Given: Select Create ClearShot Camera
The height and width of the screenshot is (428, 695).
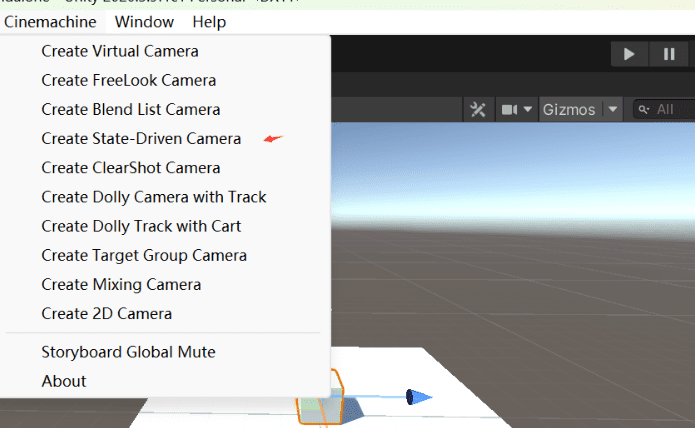Looking at the screenshot, I should pos(131,167).
